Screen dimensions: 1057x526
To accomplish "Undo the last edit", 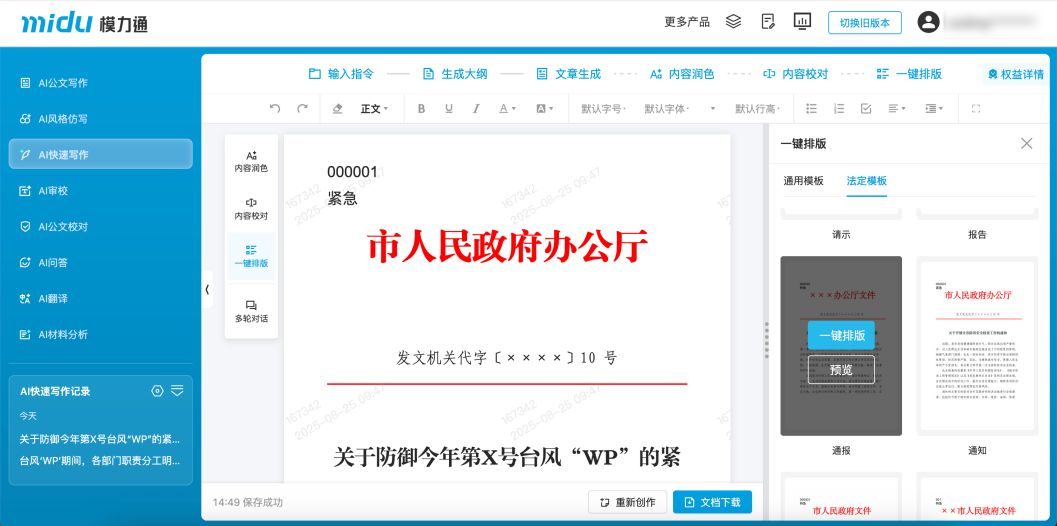I will click(274, 109).
